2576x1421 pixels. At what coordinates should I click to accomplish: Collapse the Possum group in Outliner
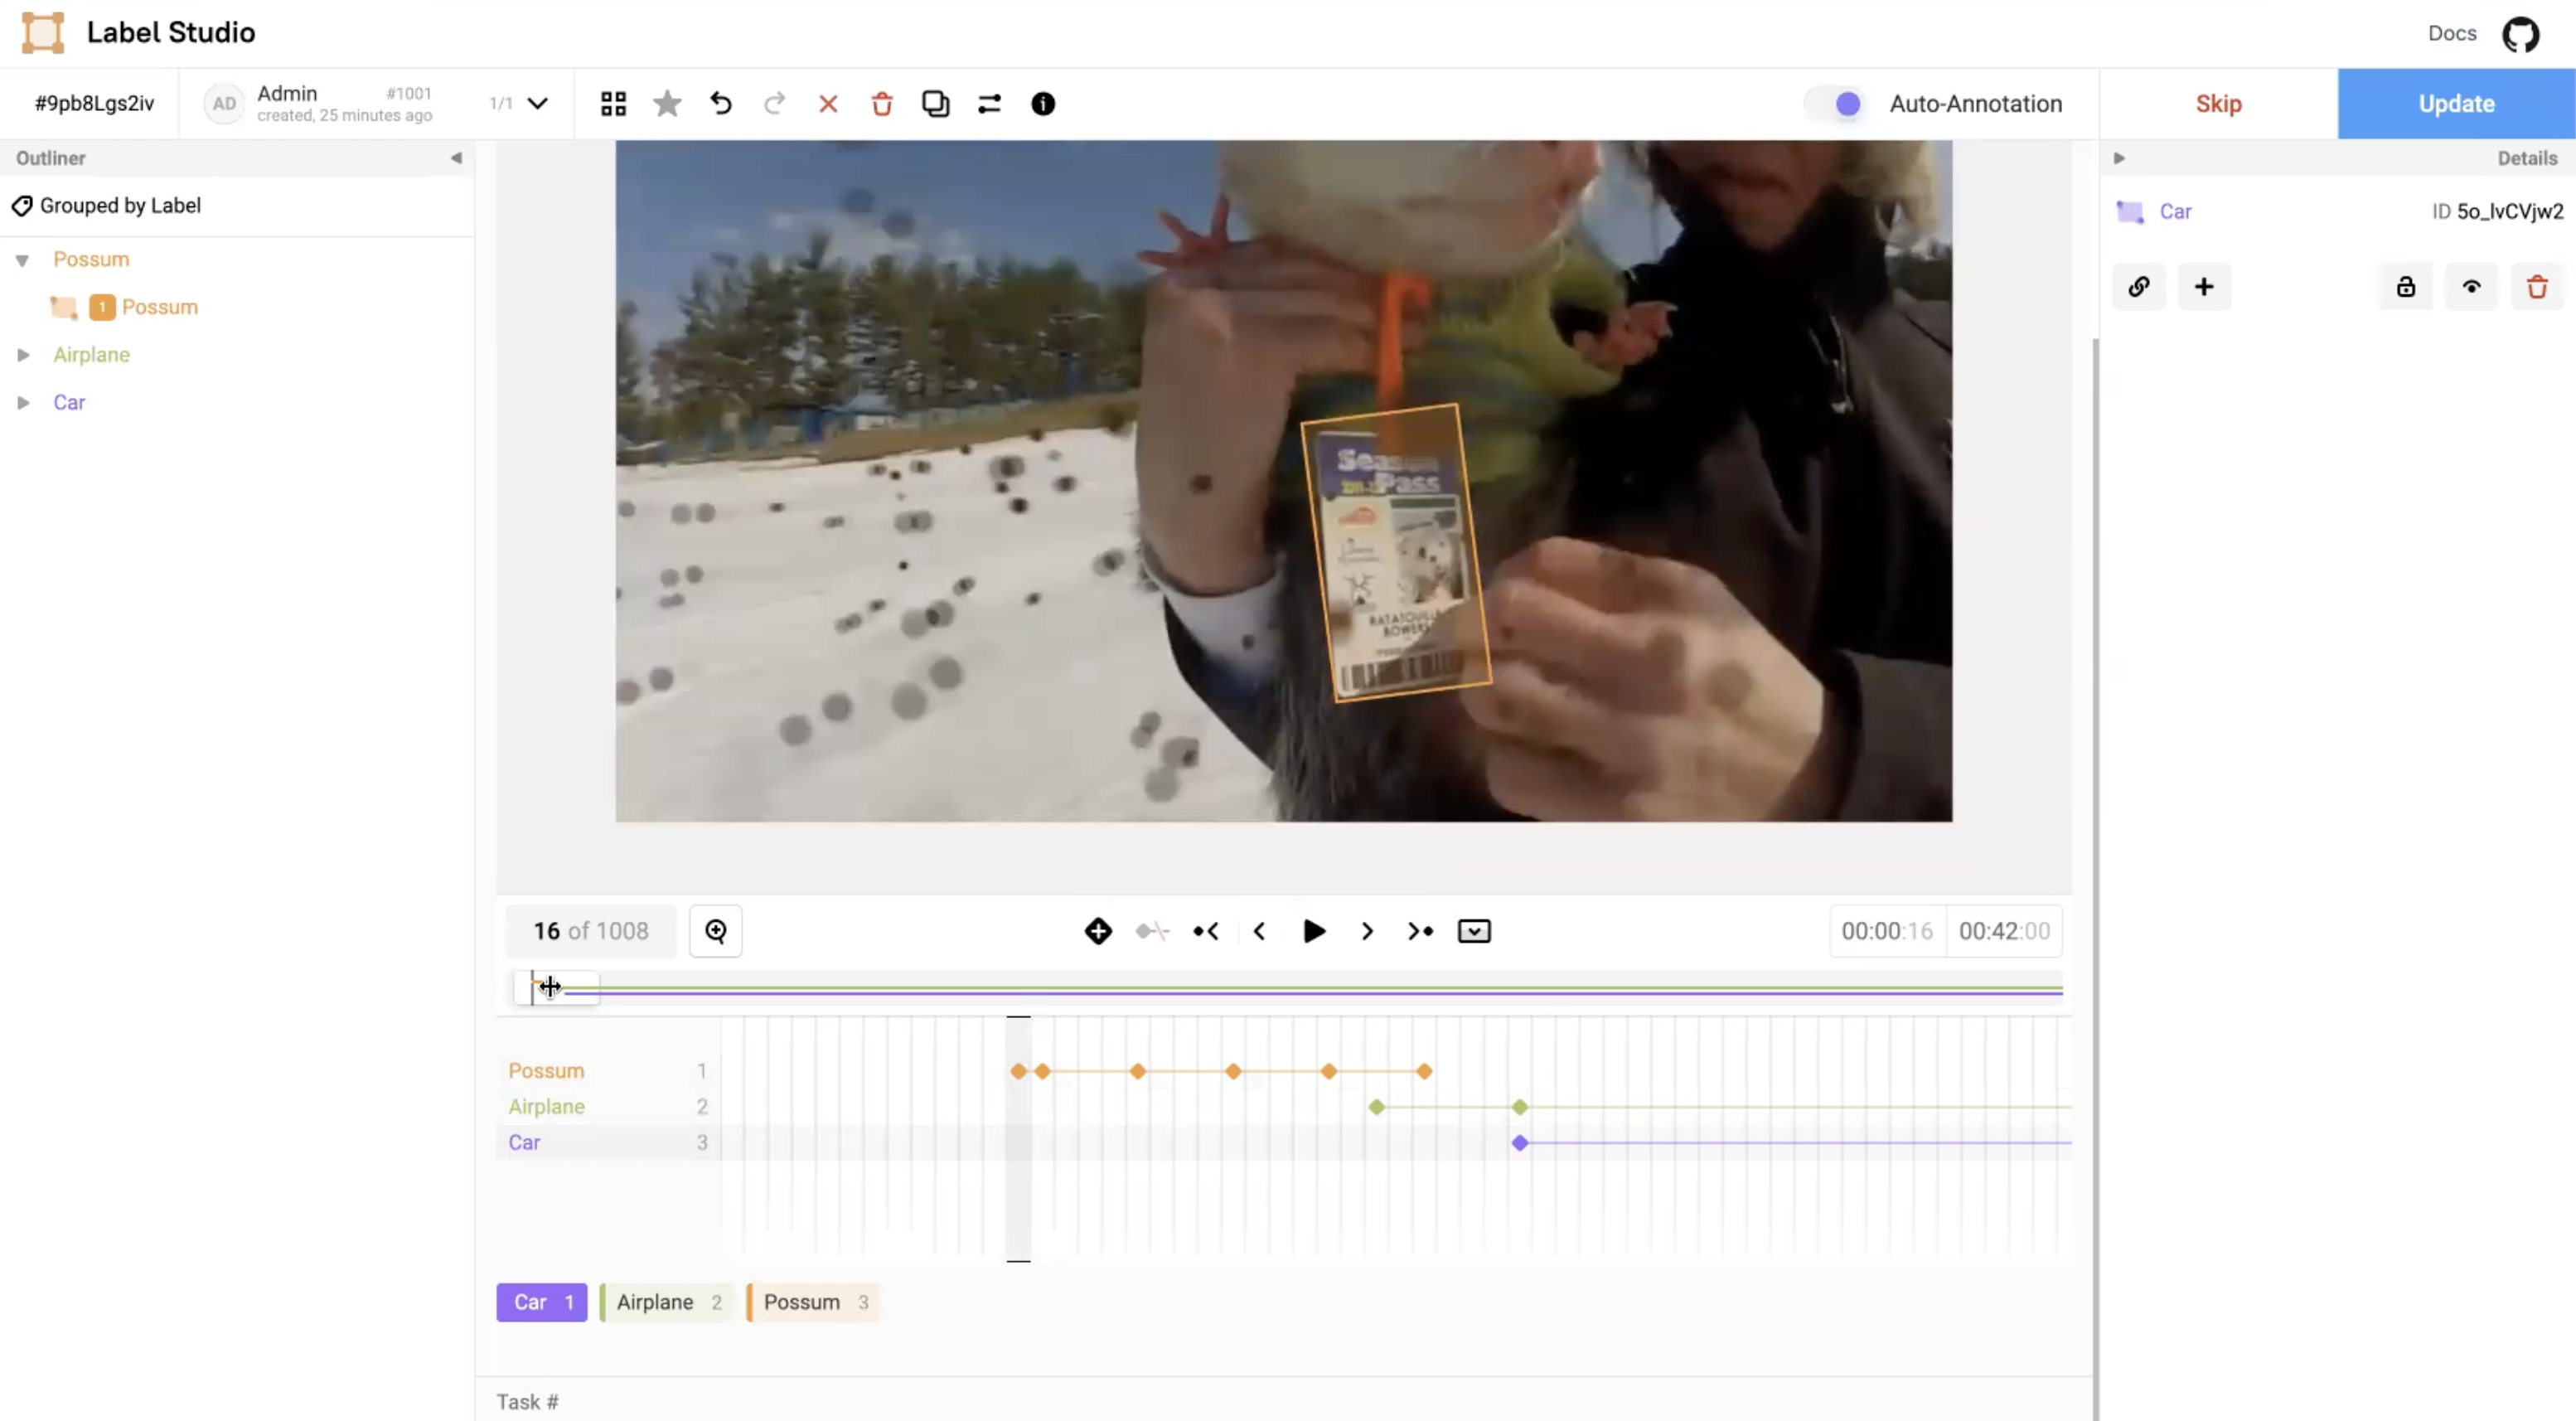coord(23,260)
